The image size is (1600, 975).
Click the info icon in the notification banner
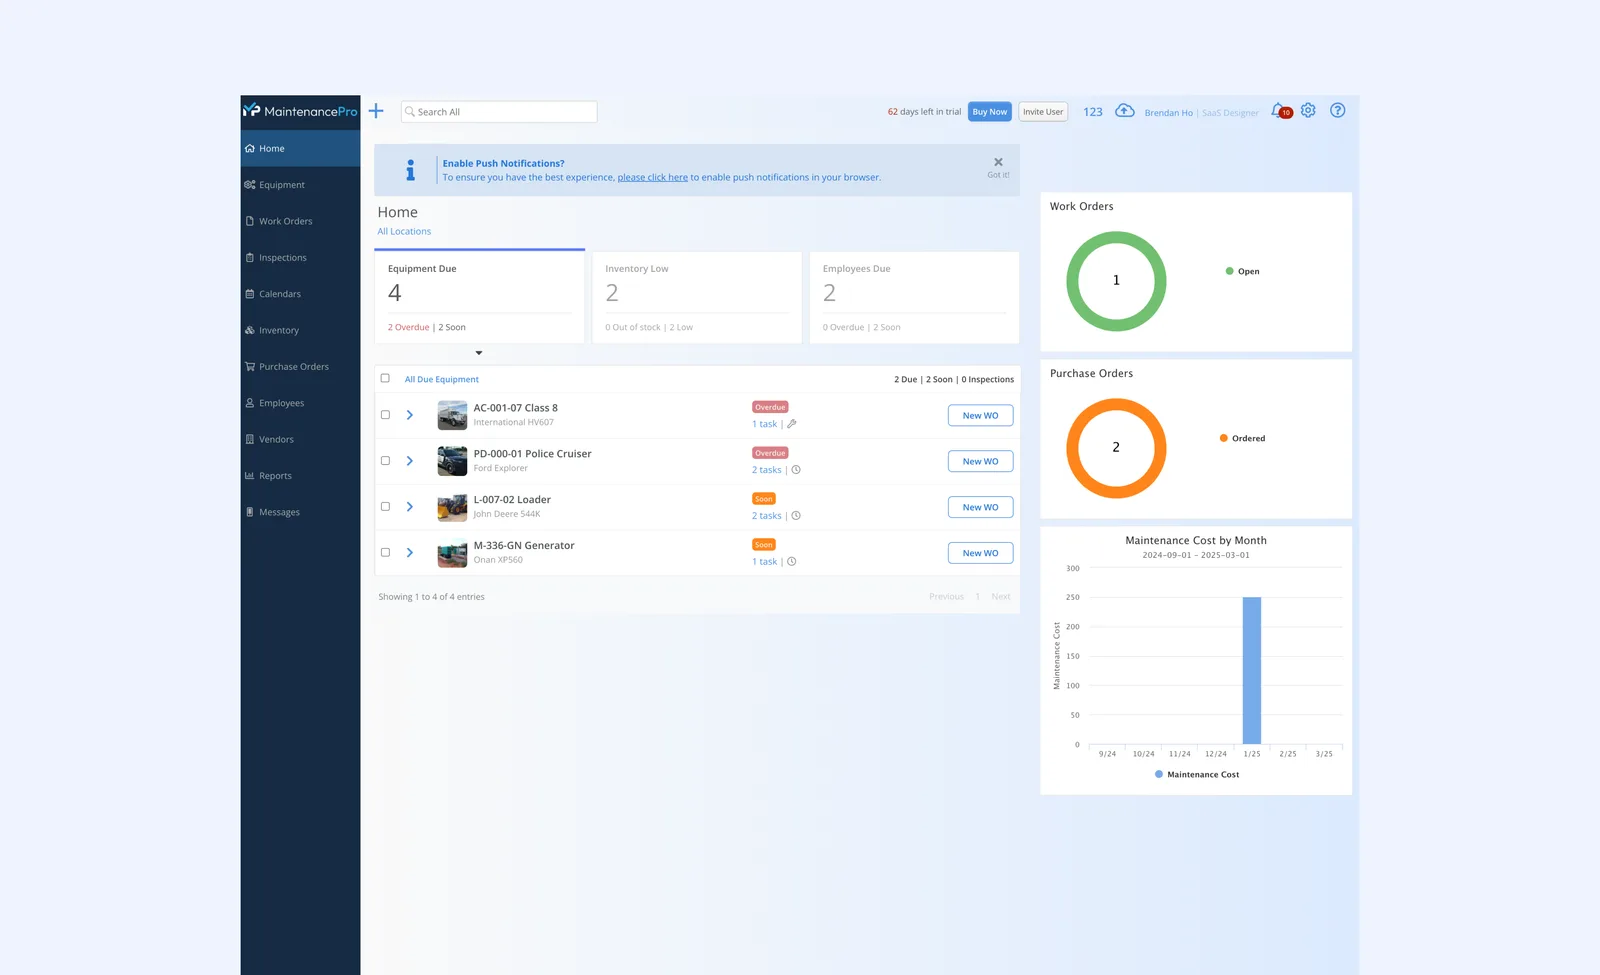410,170
